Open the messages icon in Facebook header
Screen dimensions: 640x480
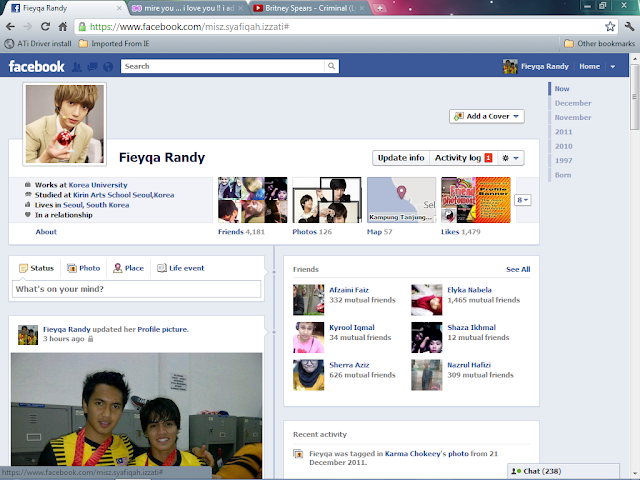point(93,67)
